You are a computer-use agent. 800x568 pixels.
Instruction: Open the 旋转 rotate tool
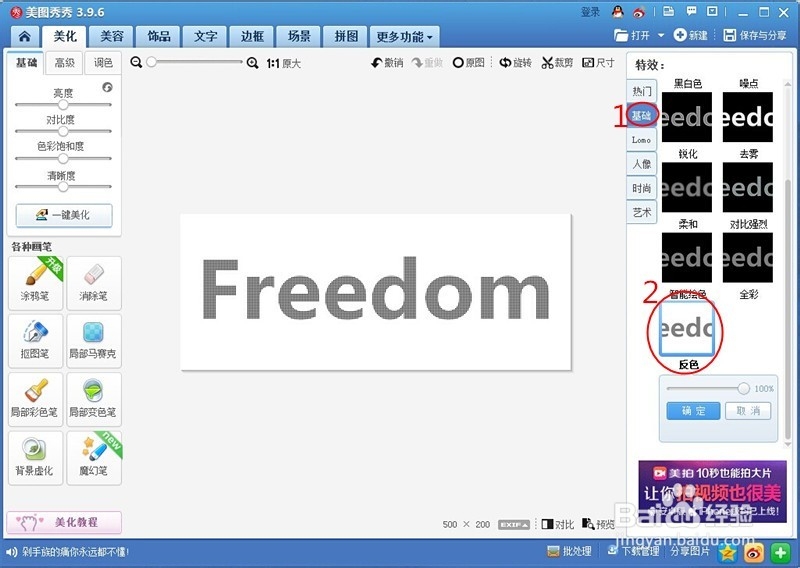[x=515, y=63]
